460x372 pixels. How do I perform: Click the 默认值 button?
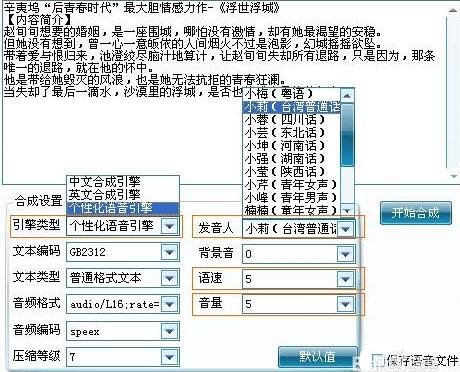(x=317, y=357)
